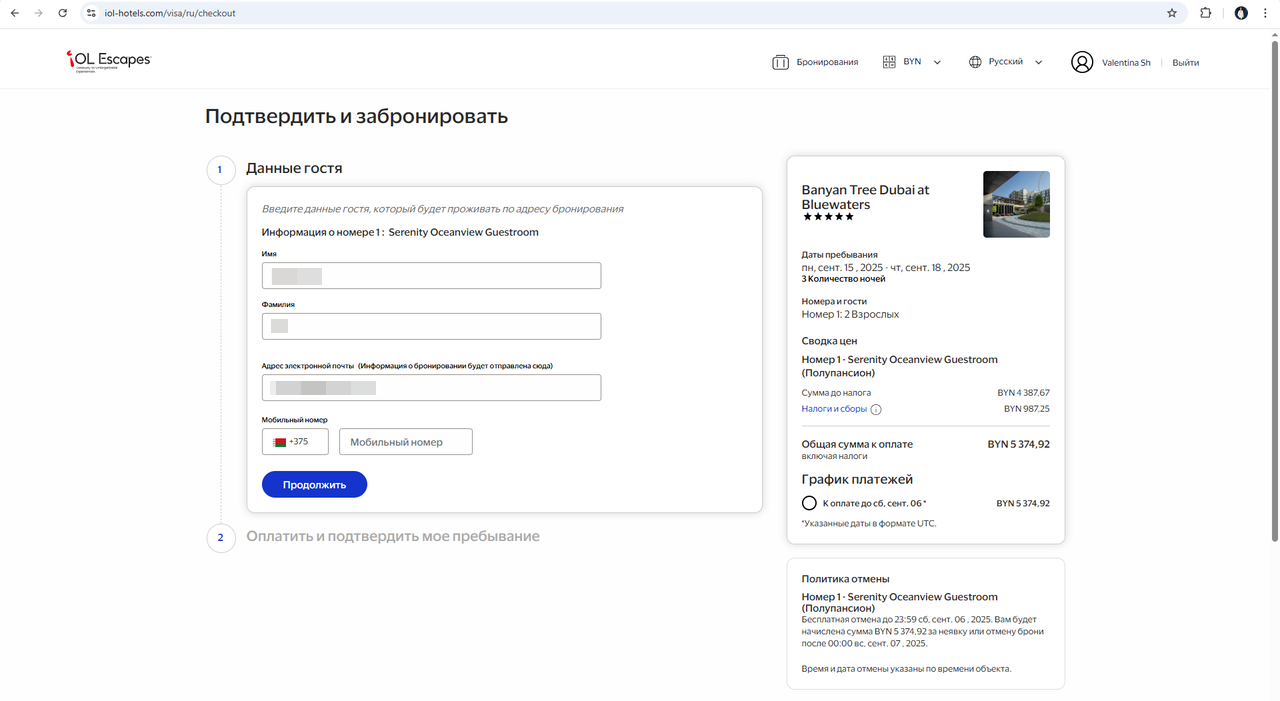
Task: Click the page vertical scrollbar
Action: click(1273, 300)
